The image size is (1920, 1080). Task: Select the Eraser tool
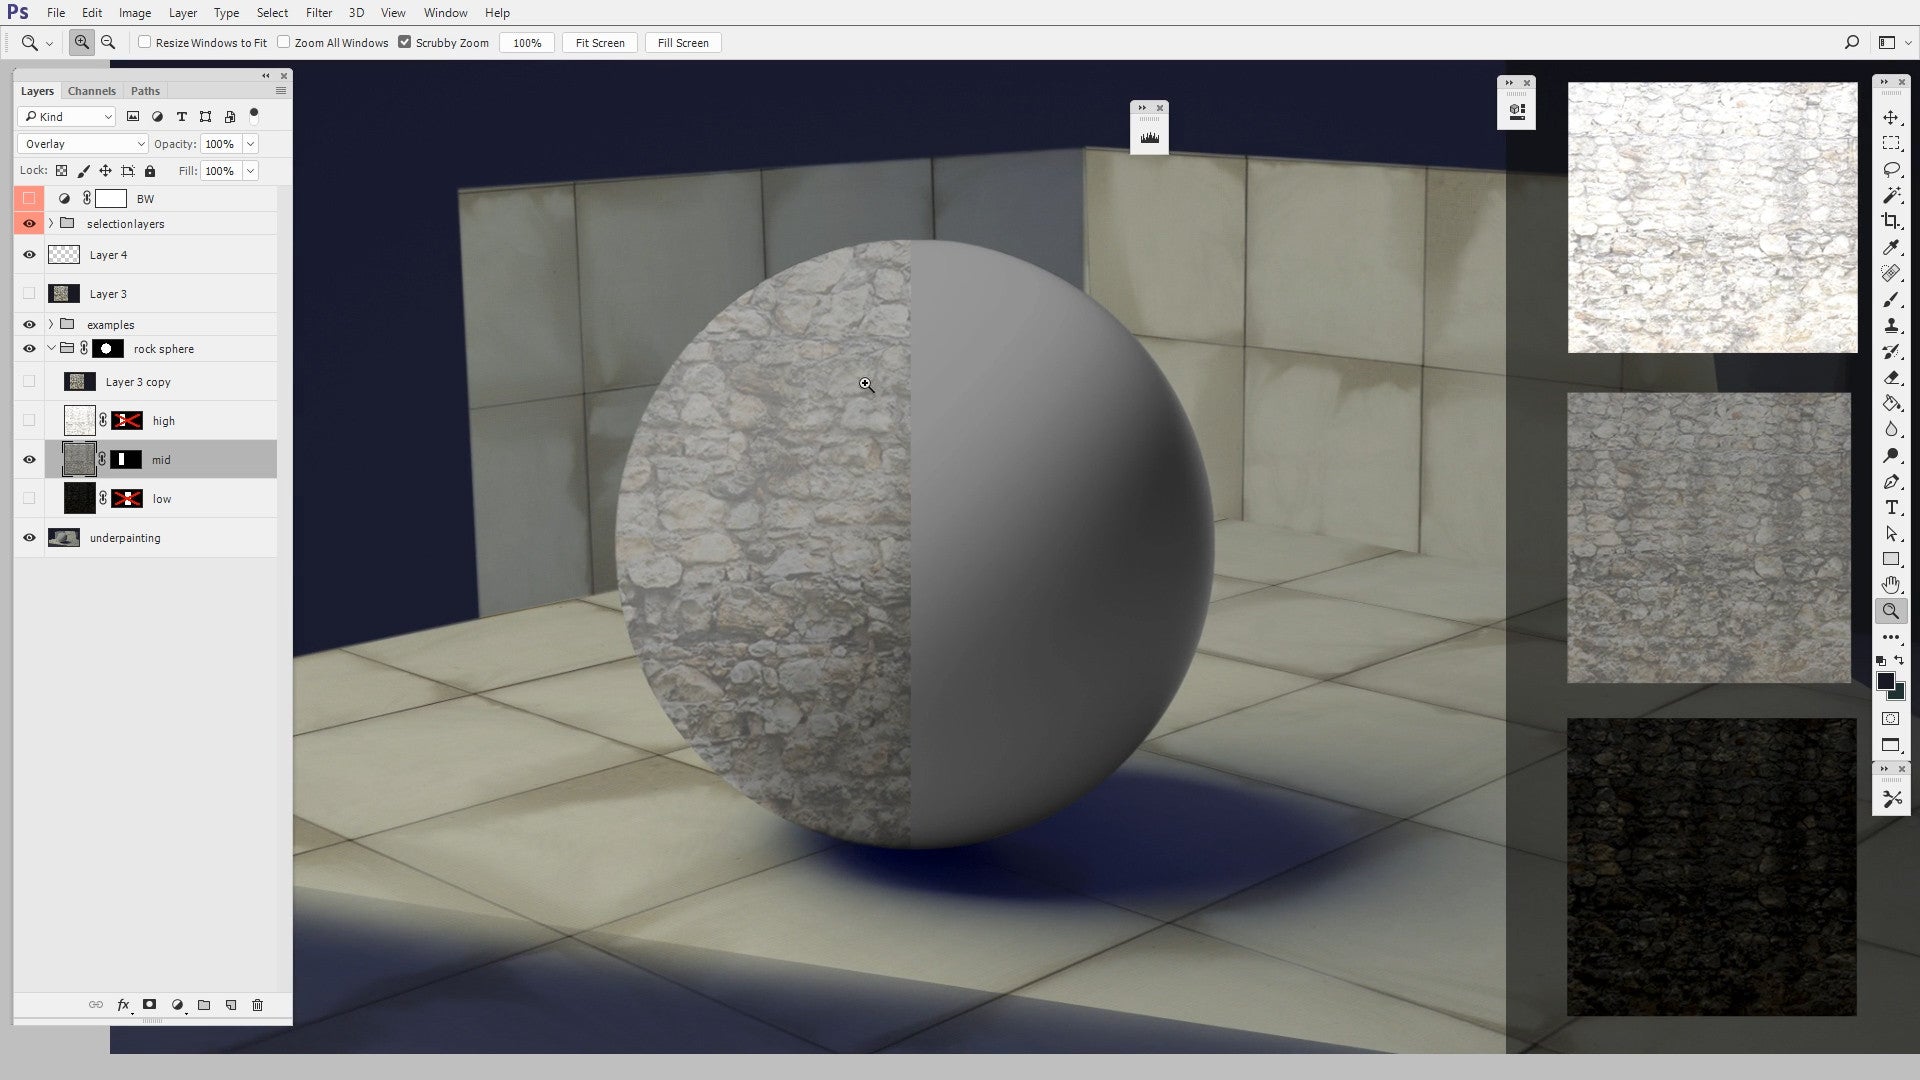pyautogui.click(x=1891, y=378)
